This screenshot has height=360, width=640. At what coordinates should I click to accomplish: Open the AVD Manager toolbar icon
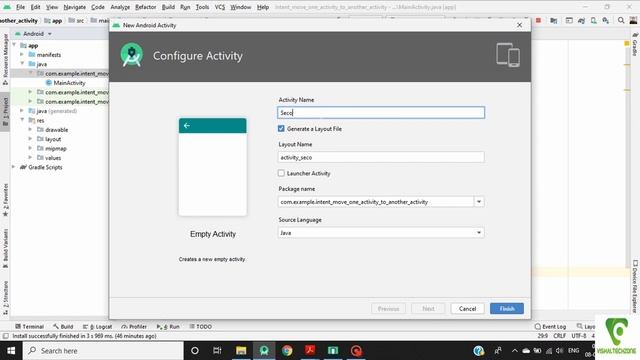click(593, 20)
